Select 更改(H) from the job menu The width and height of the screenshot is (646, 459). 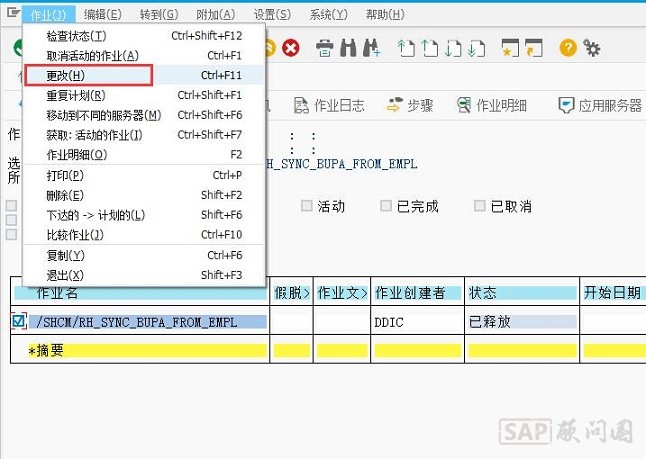66,75
